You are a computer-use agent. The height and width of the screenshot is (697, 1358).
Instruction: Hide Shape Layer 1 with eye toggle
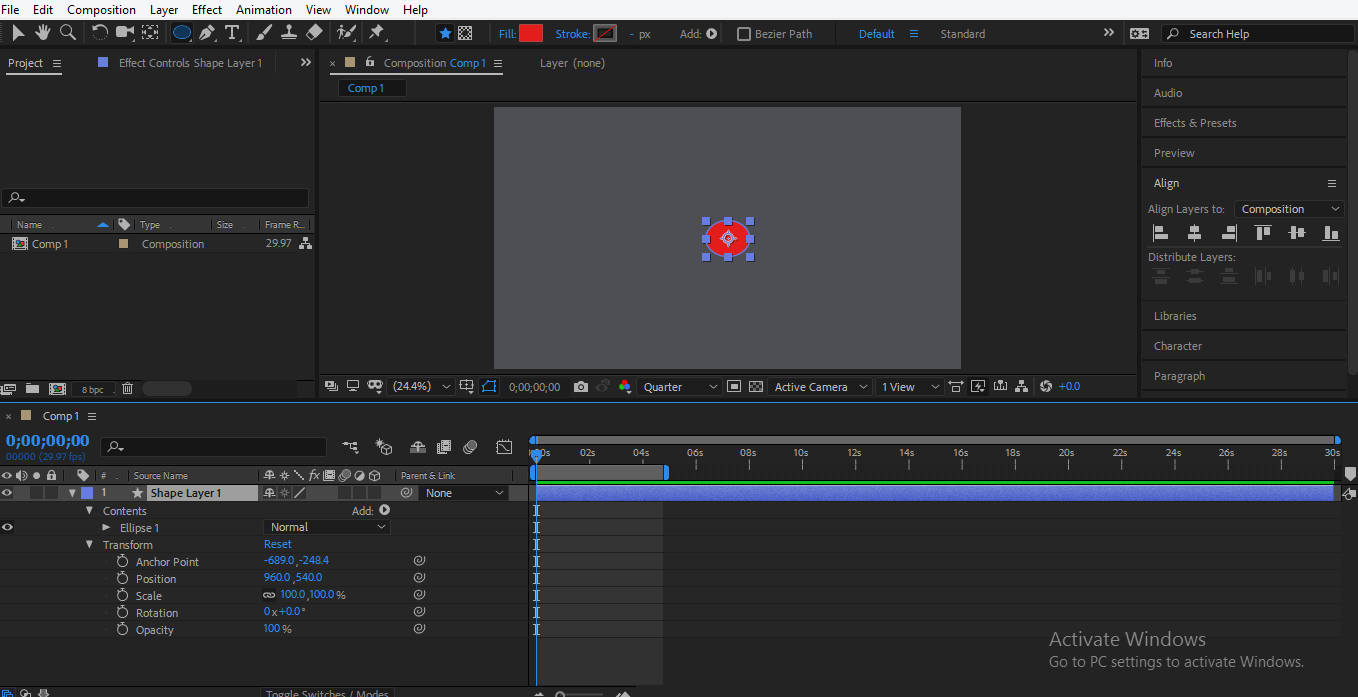[7, 493]
